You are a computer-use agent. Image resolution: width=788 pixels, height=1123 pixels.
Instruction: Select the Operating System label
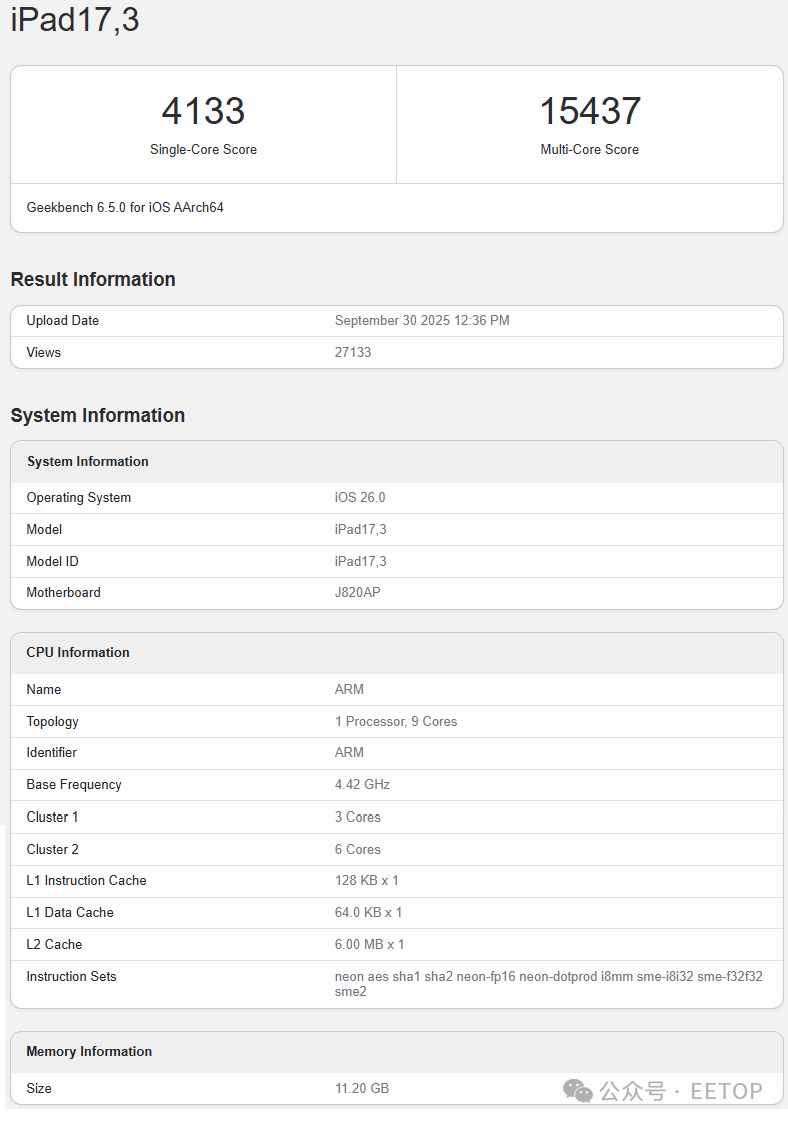(x=79, y=497)
